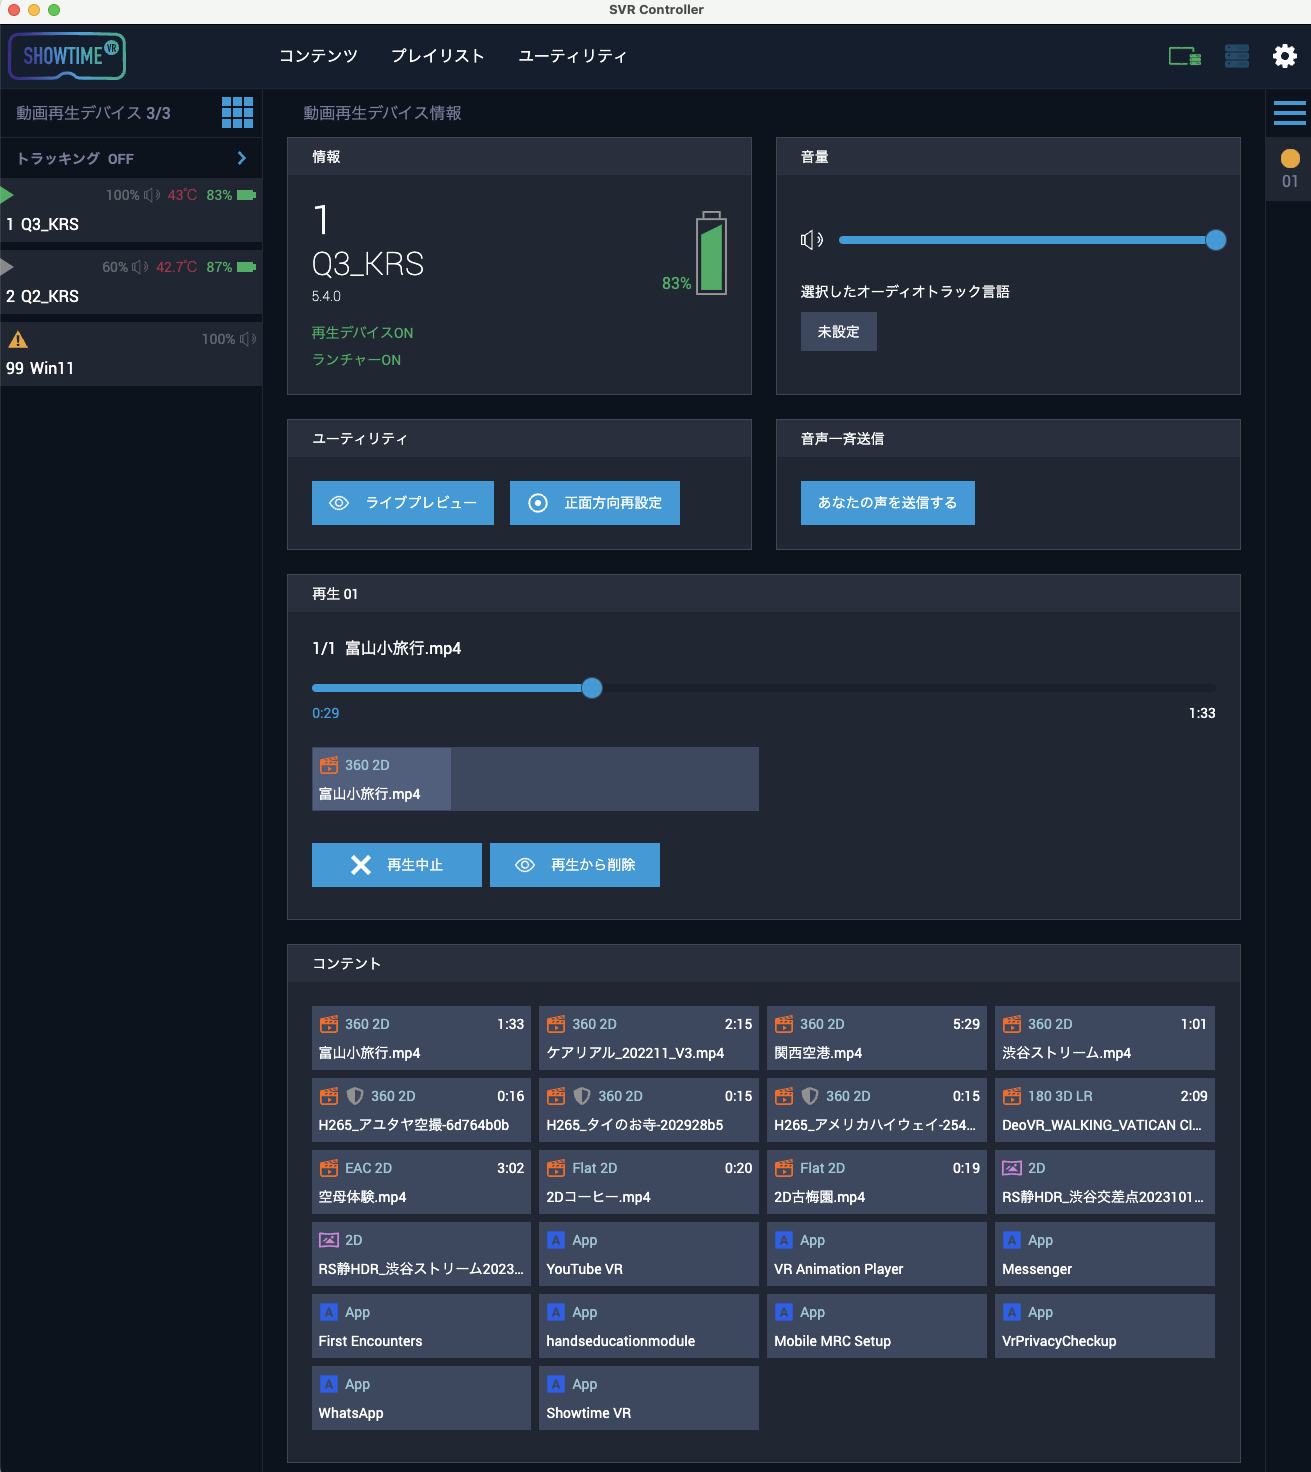This screenshot has width=1311, height=1472.
Task: Click speaker icon of Win11 row
Action: pos(248,339)
